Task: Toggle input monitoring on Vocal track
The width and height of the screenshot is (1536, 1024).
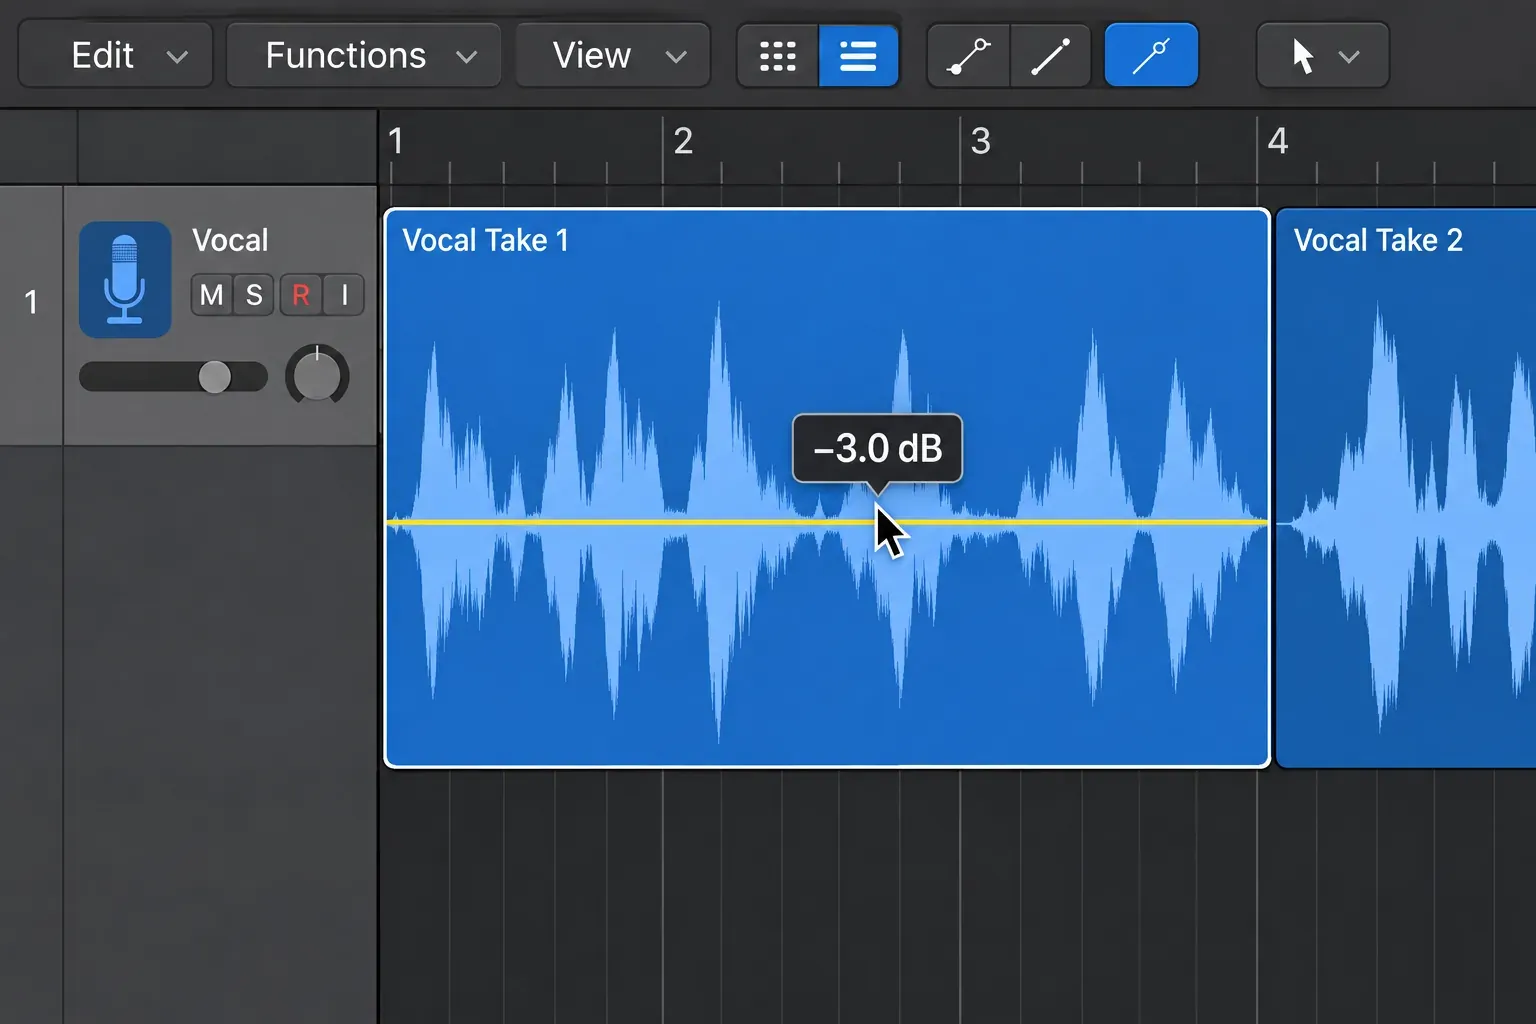Action: [x=344, y=295]
